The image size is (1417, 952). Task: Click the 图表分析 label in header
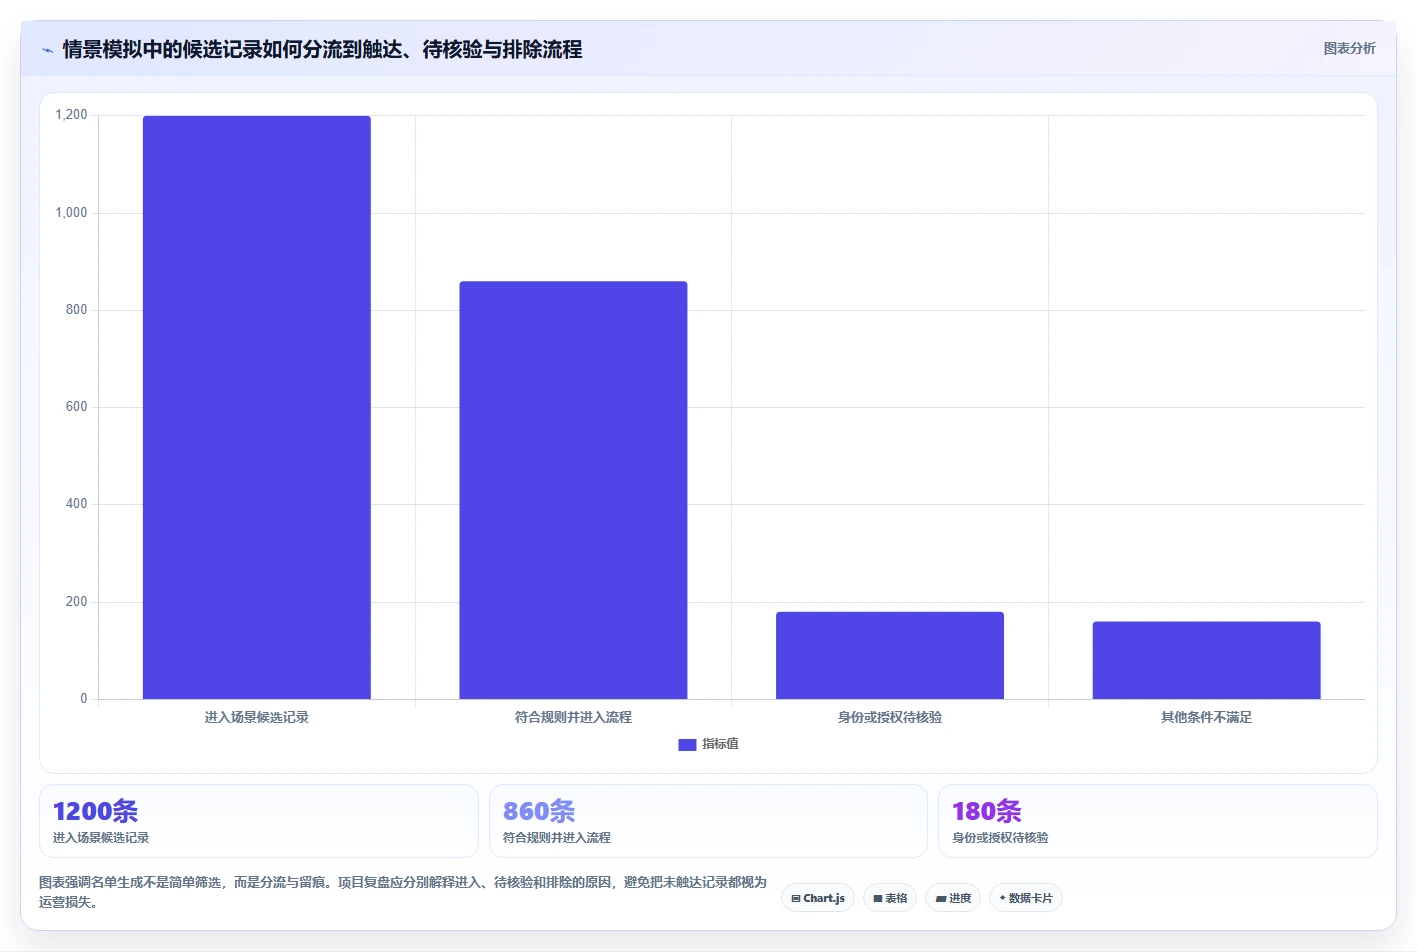(1349, 48)
